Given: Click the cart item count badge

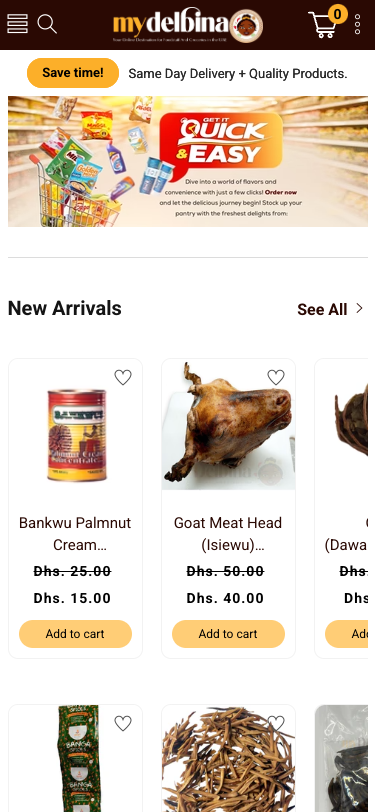Looking at the screenshot, I should [x=338, y=14].
